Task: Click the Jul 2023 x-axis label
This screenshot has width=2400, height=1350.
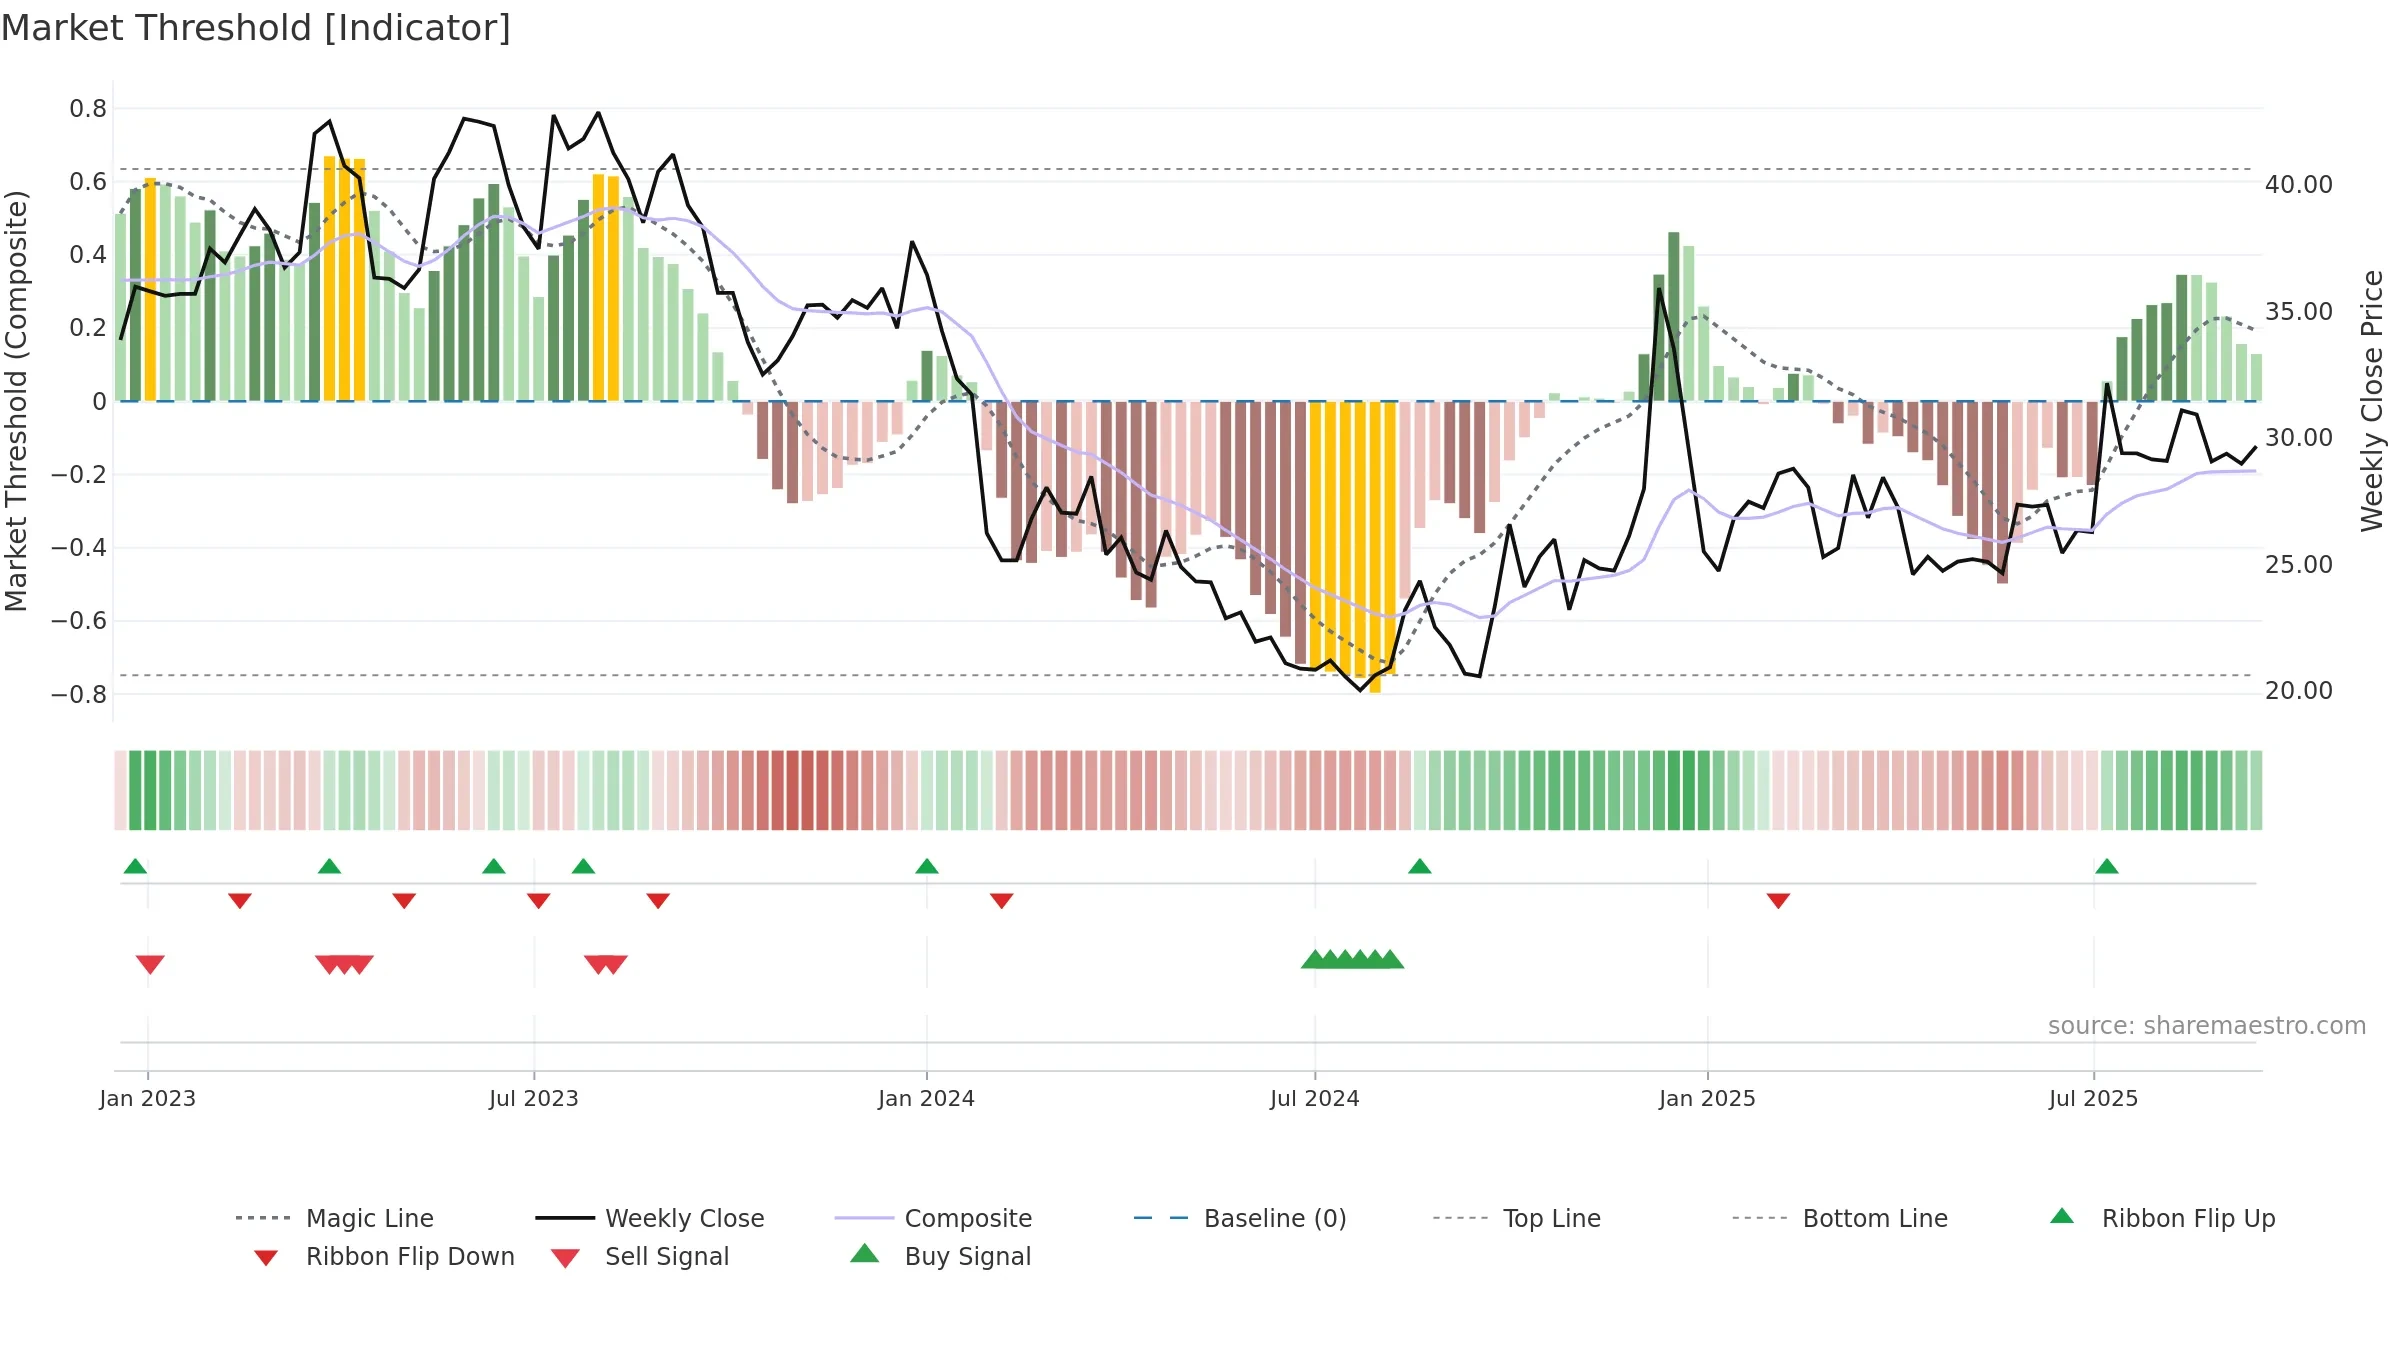Action: coord(534,1098)
